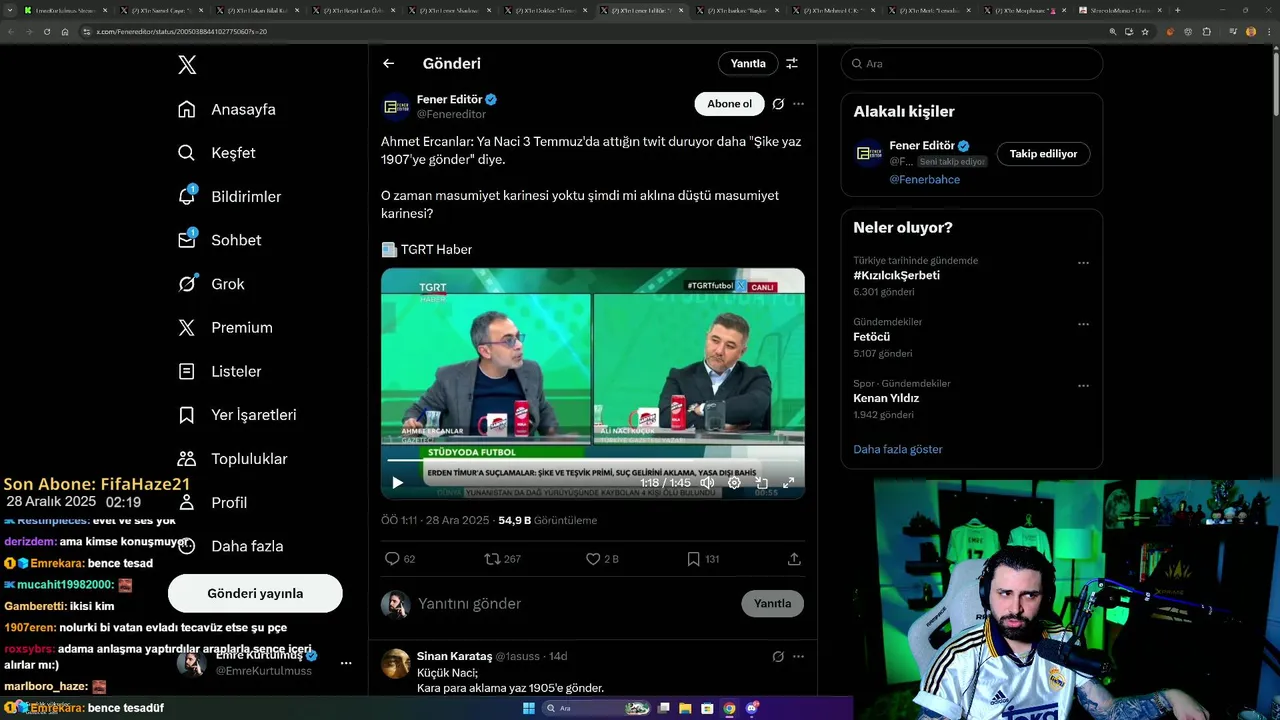Open a new browser tab
The image size is (1280, 720).
1177,10
